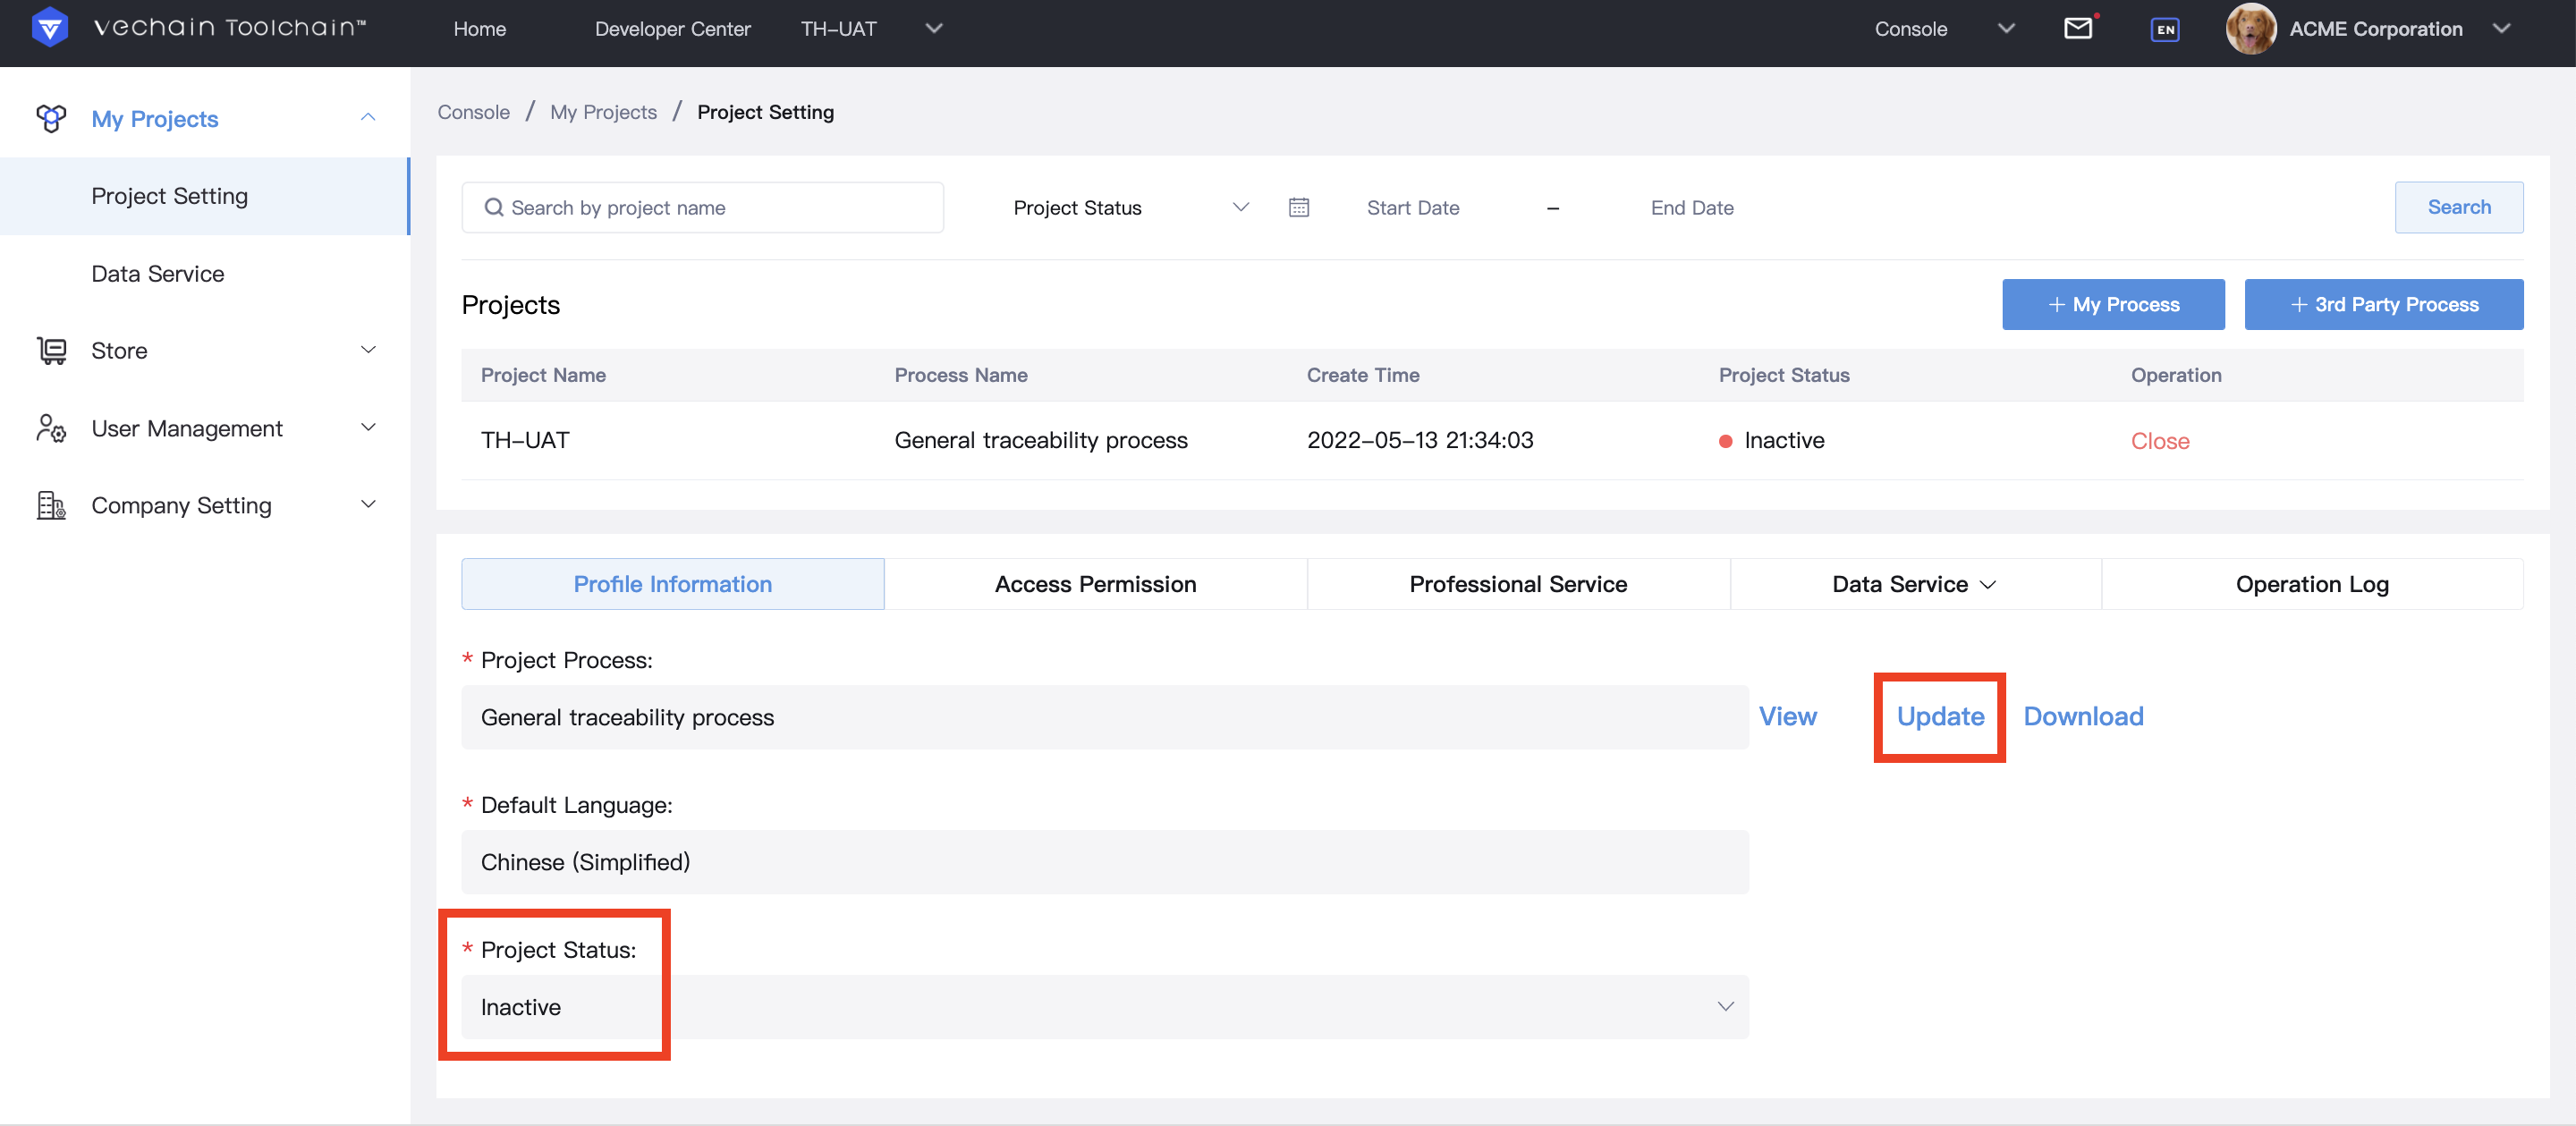Collapse the My Projects sidebar section
This screenshot has width=2576, height=1126.
[x=368, y=118]
